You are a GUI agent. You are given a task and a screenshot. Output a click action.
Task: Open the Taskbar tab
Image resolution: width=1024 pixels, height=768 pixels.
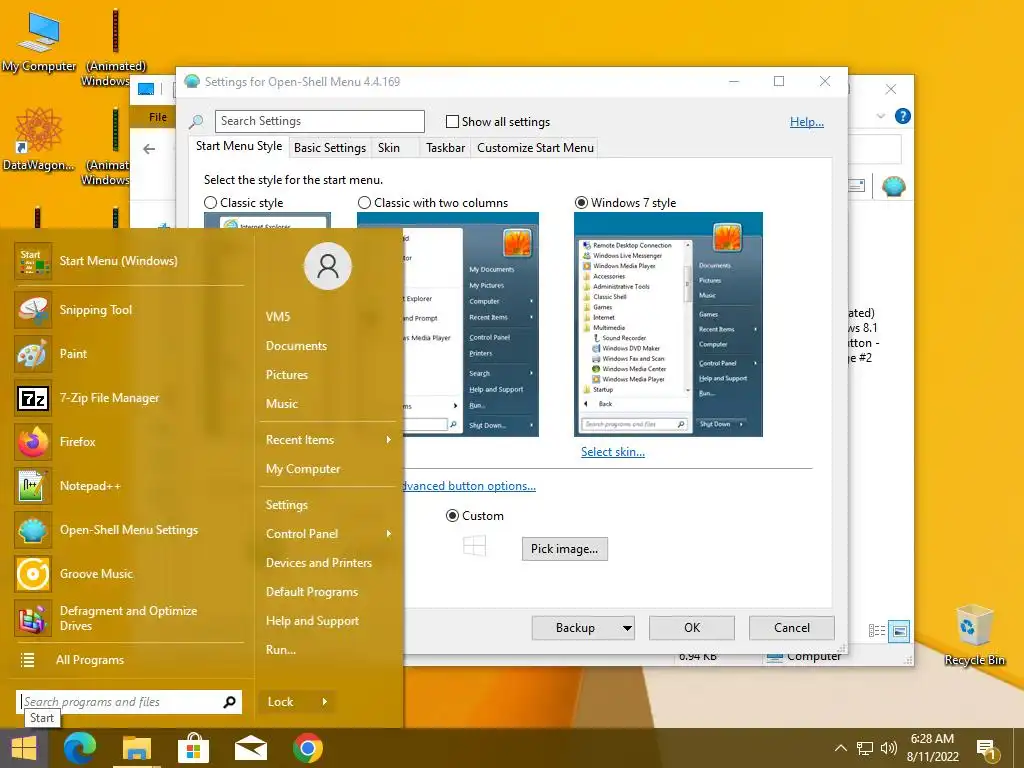(445, 148)
